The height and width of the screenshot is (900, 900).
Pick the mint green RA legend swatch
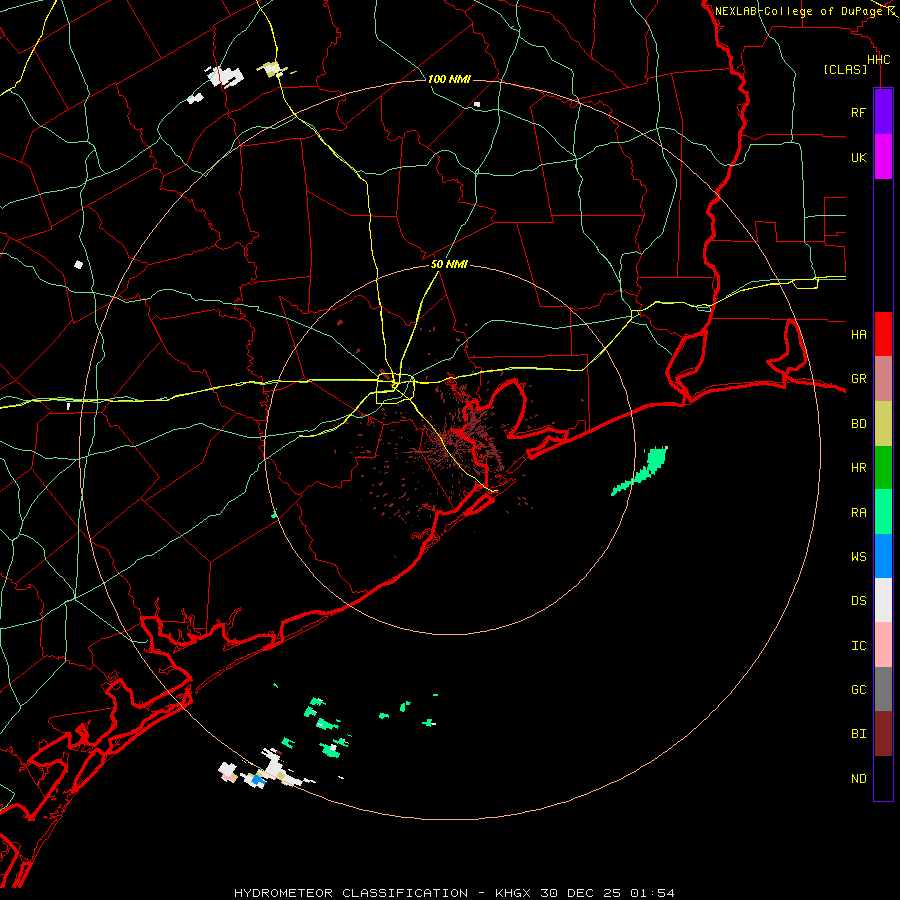883,512
